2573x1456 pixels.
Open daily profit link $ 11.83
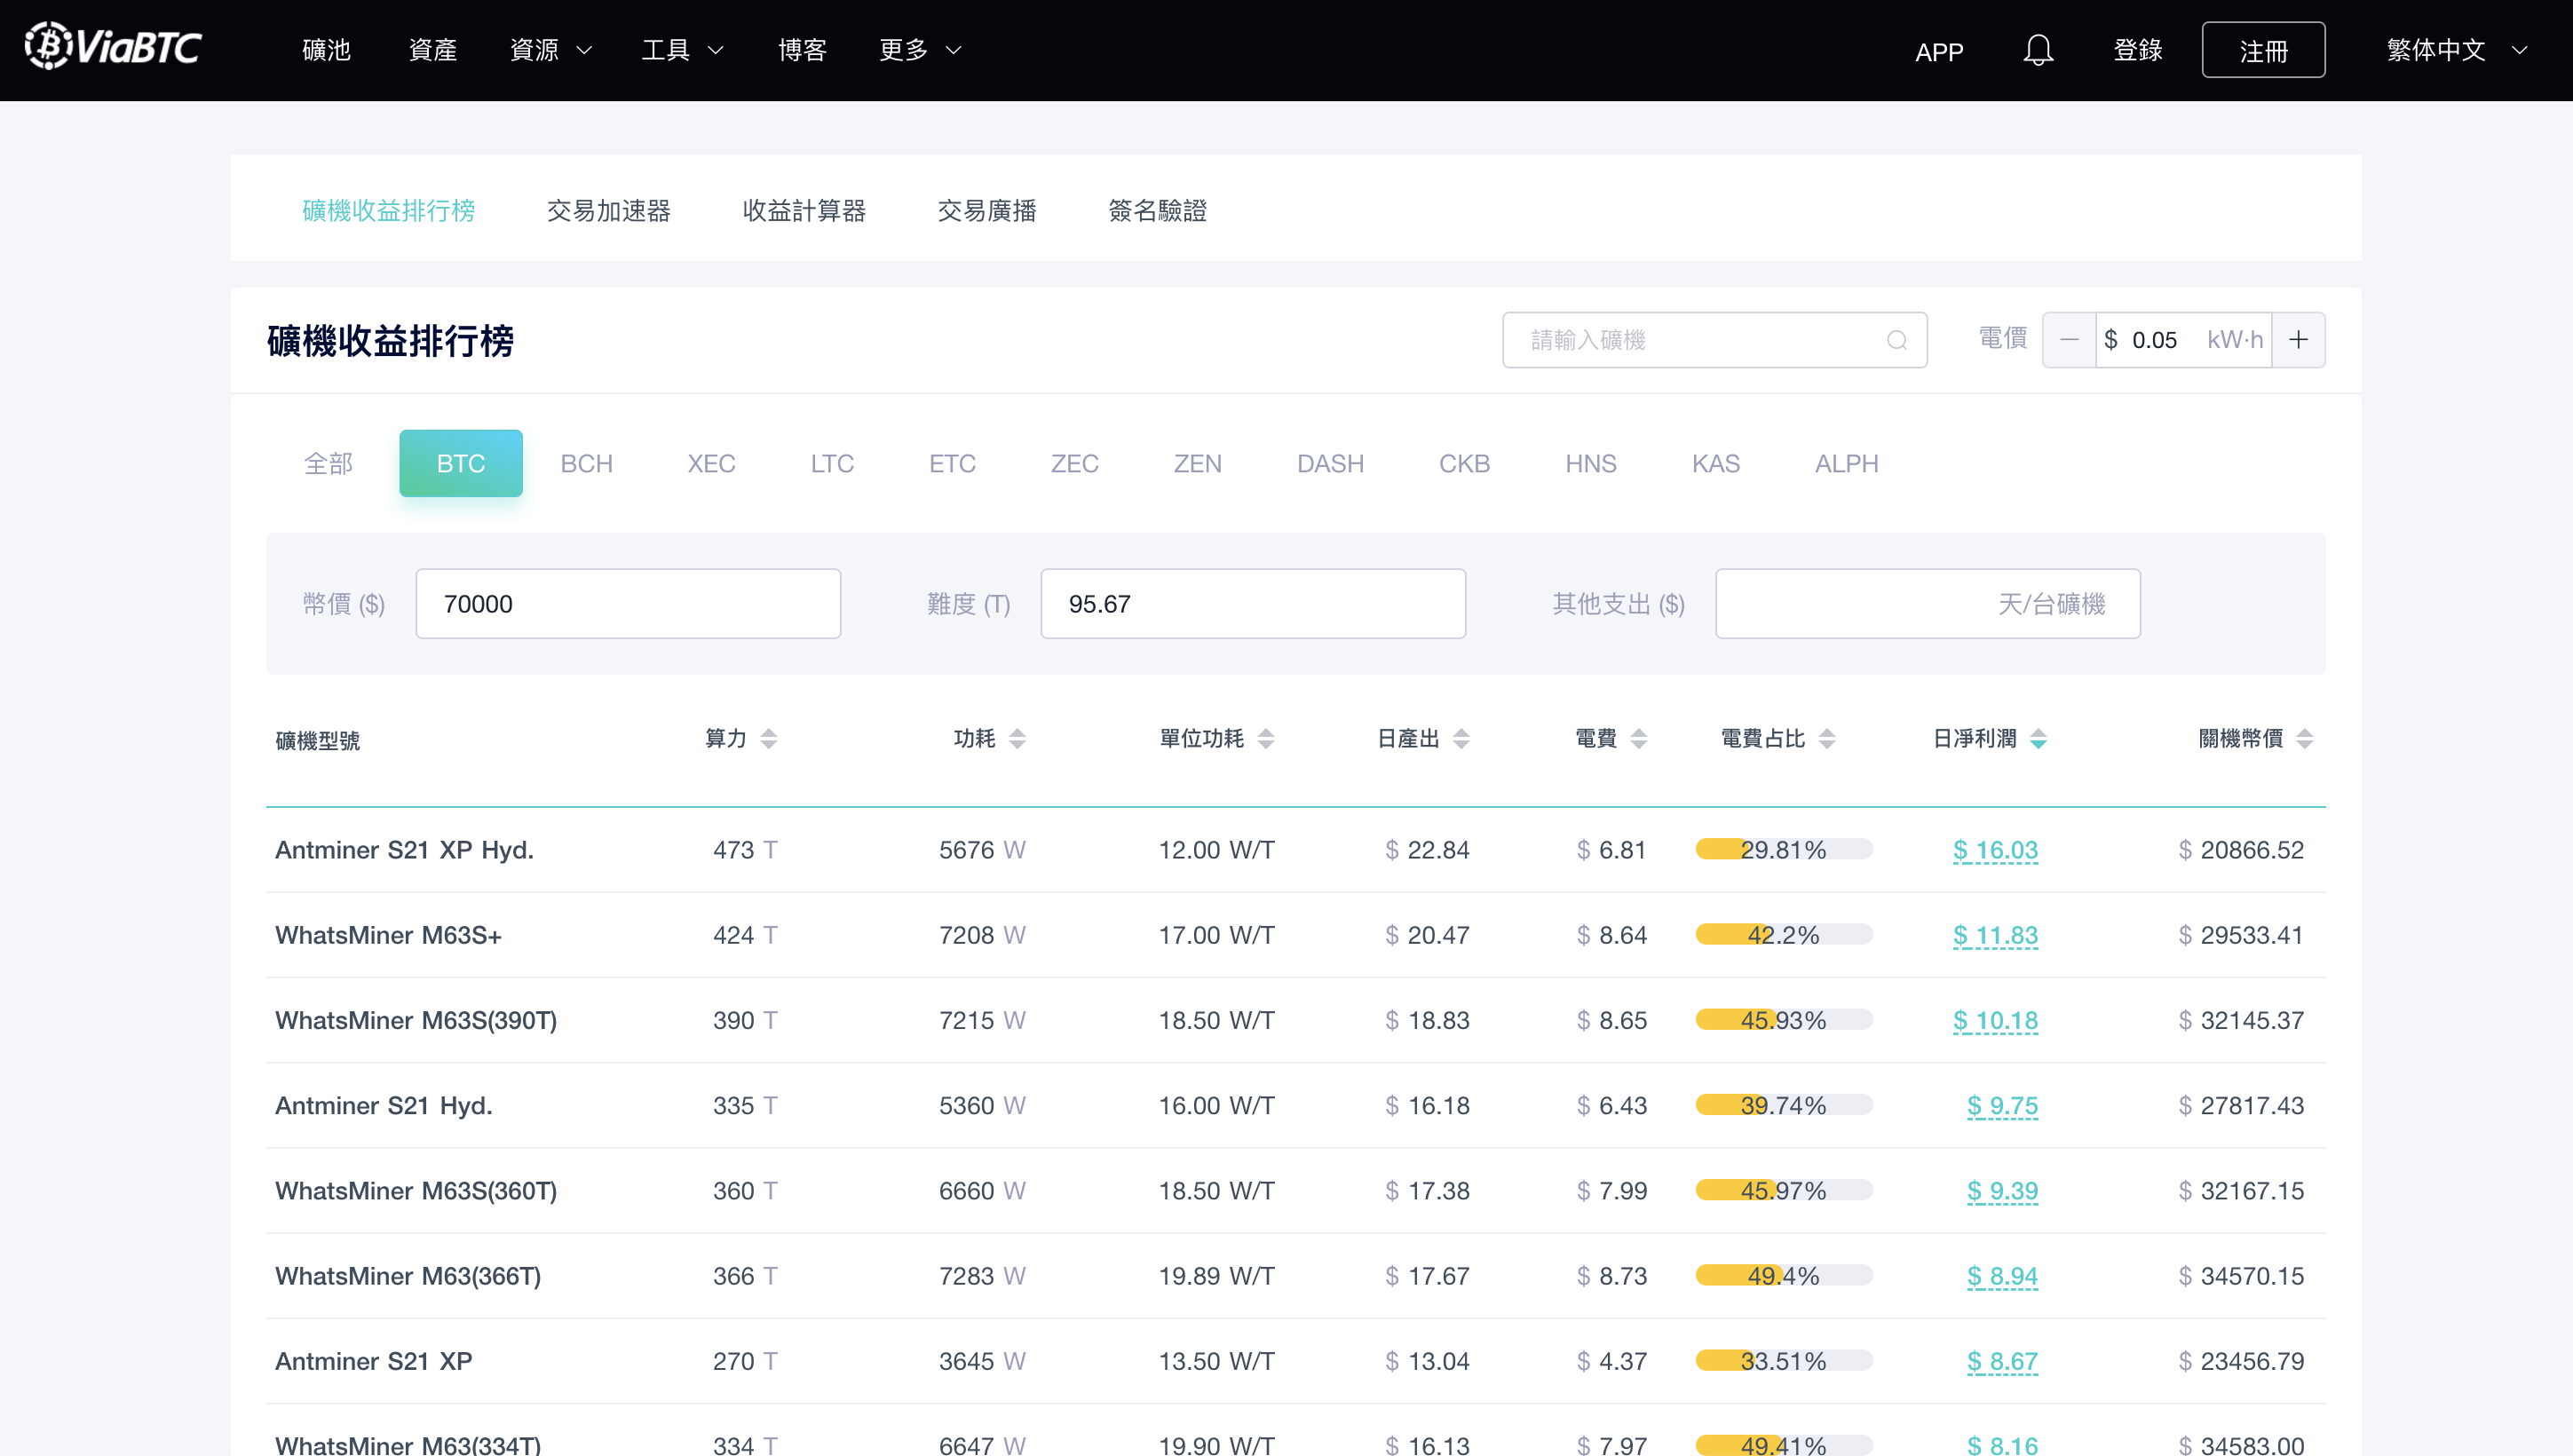1995,935
